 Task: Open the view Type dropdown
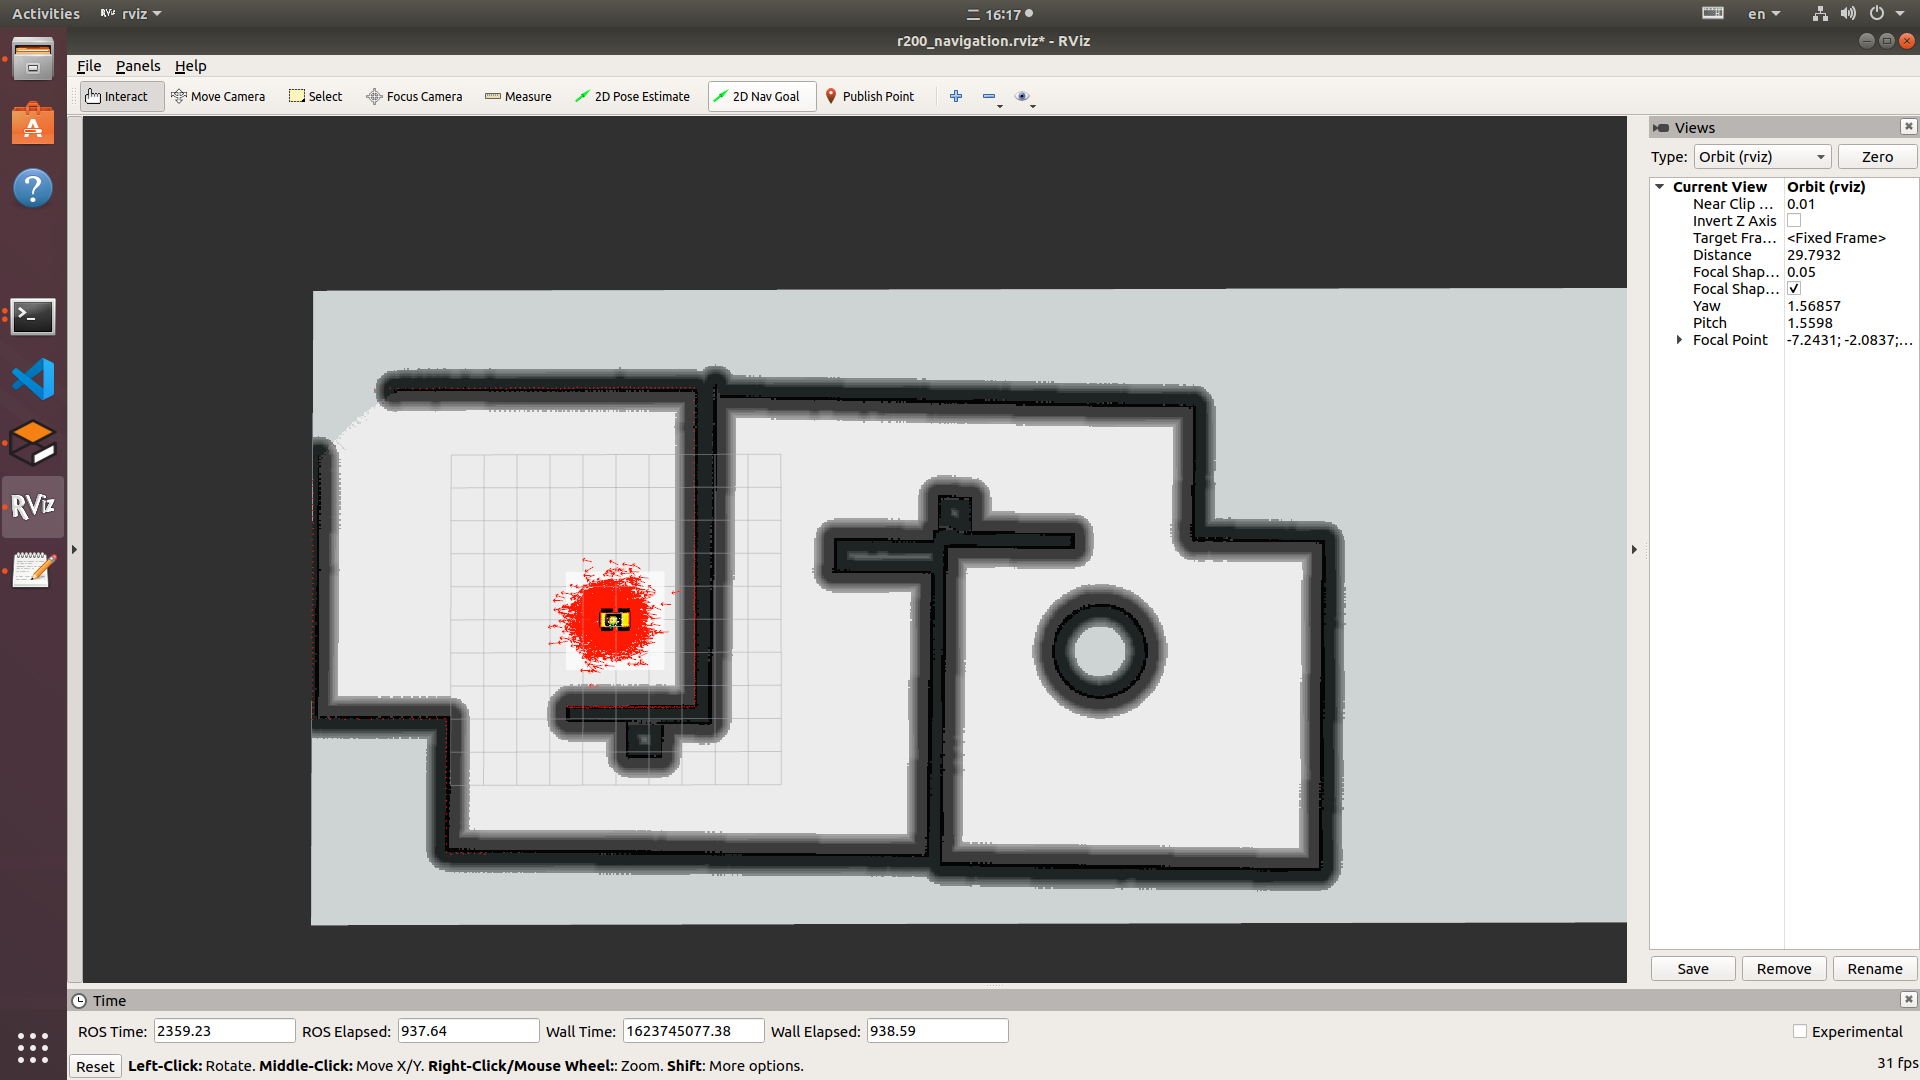pos(1762,157)
